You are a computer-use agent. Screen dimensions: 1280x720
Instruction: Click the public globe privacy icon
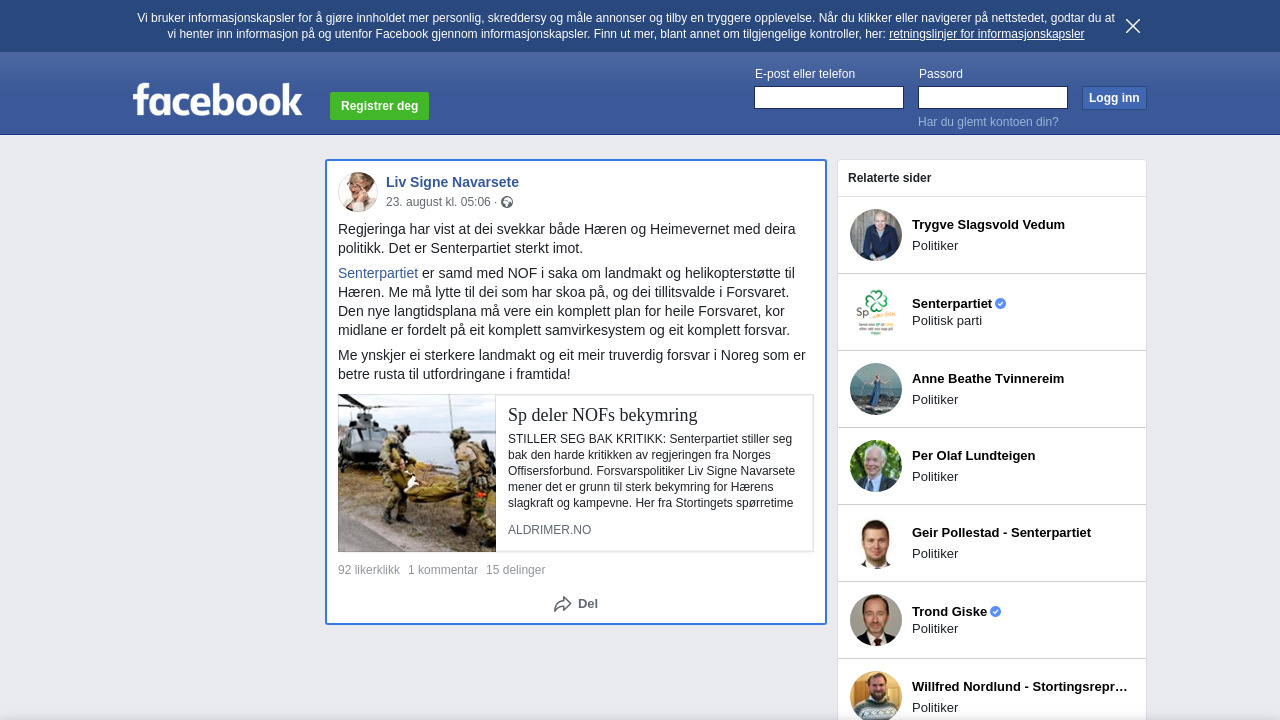[x=507, y=202]
